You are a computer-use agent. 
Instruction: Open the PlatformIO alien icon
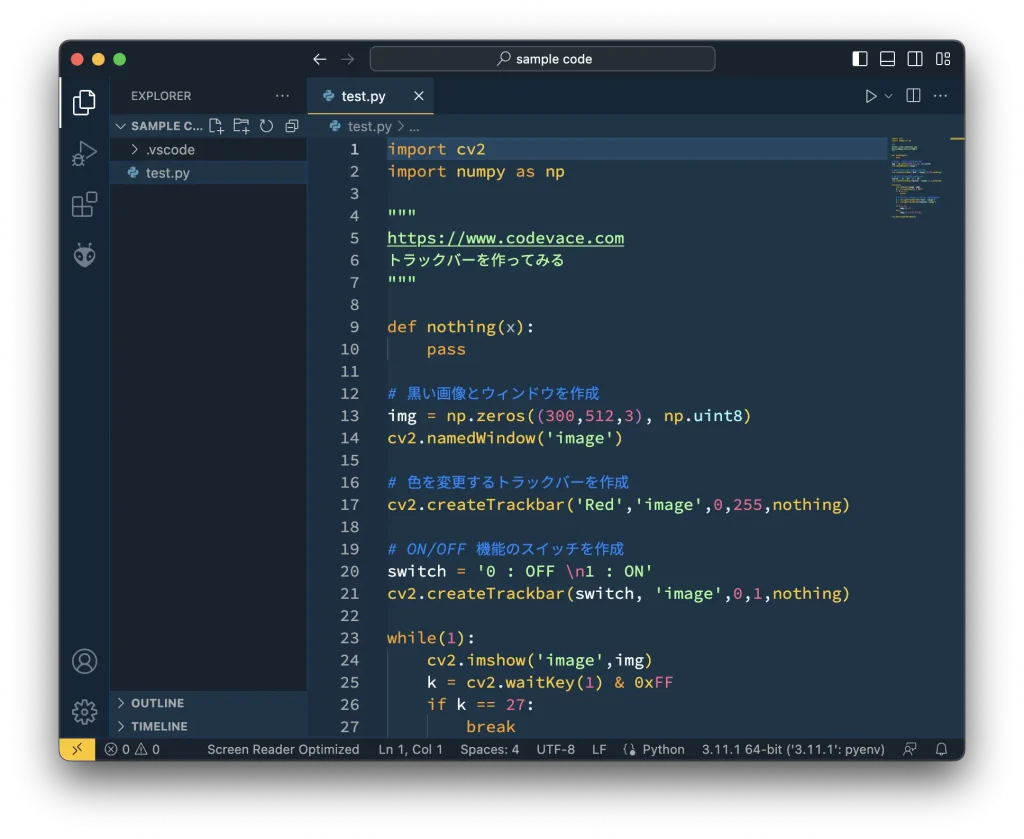[x=84, y=256]
